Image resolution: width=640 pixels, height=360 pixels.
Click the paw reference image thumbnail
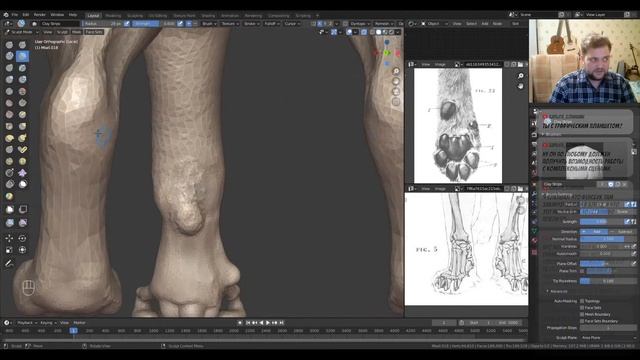coord(458,126)
